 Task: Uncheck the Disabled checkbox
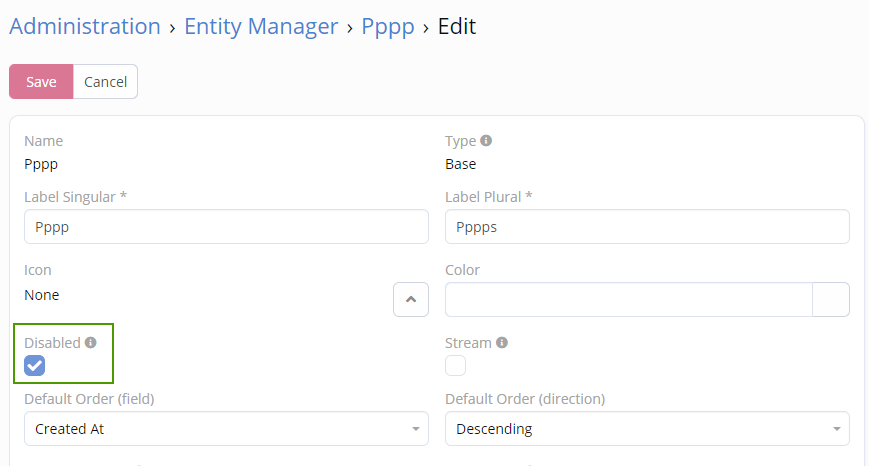(35, 366)
